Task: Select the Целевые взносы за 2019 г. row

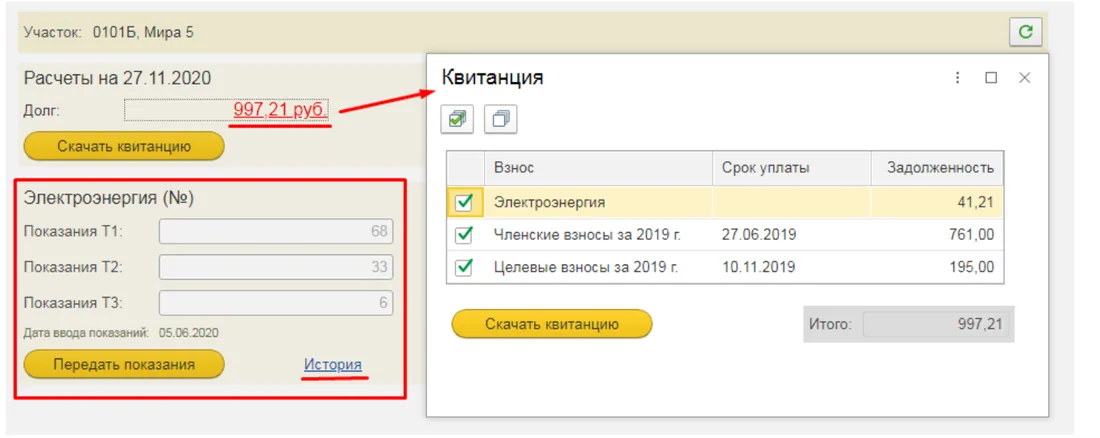Action: (725, 267)
